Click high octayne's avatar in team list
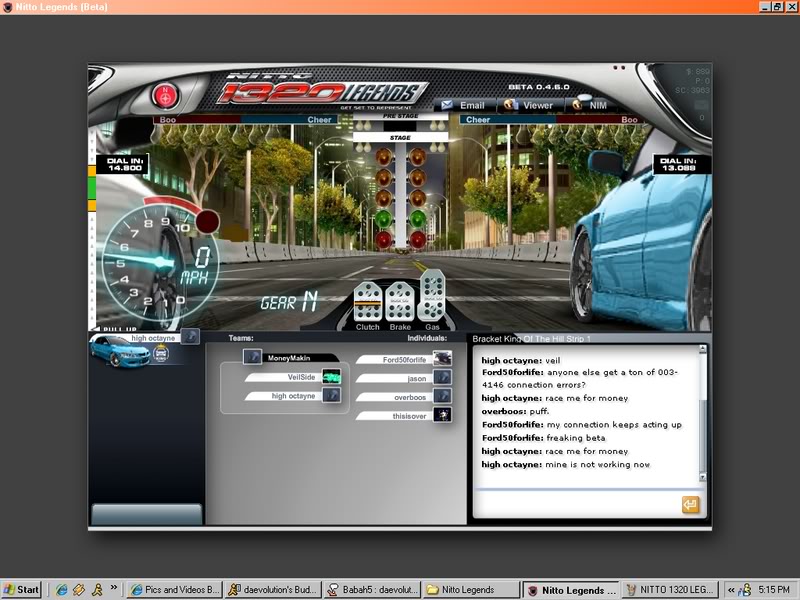This screenshot has height=600, width=800. [332, 395]
